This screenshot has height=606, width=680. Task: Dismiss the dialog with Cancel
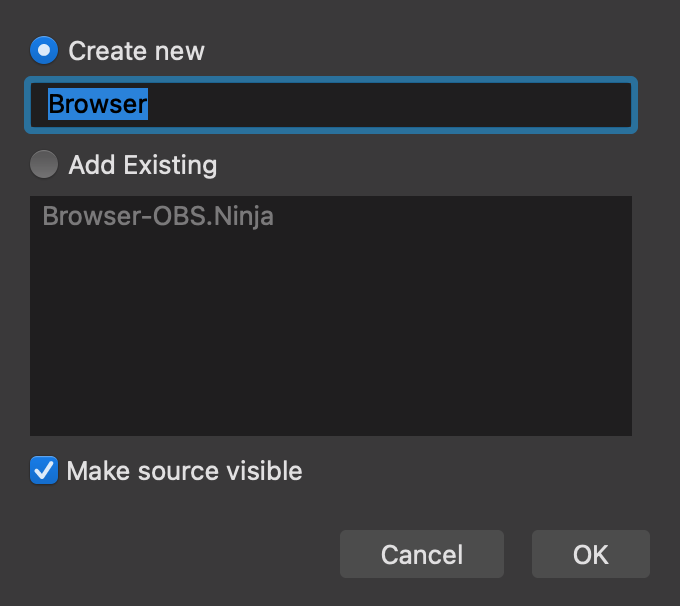click(422, 554)
